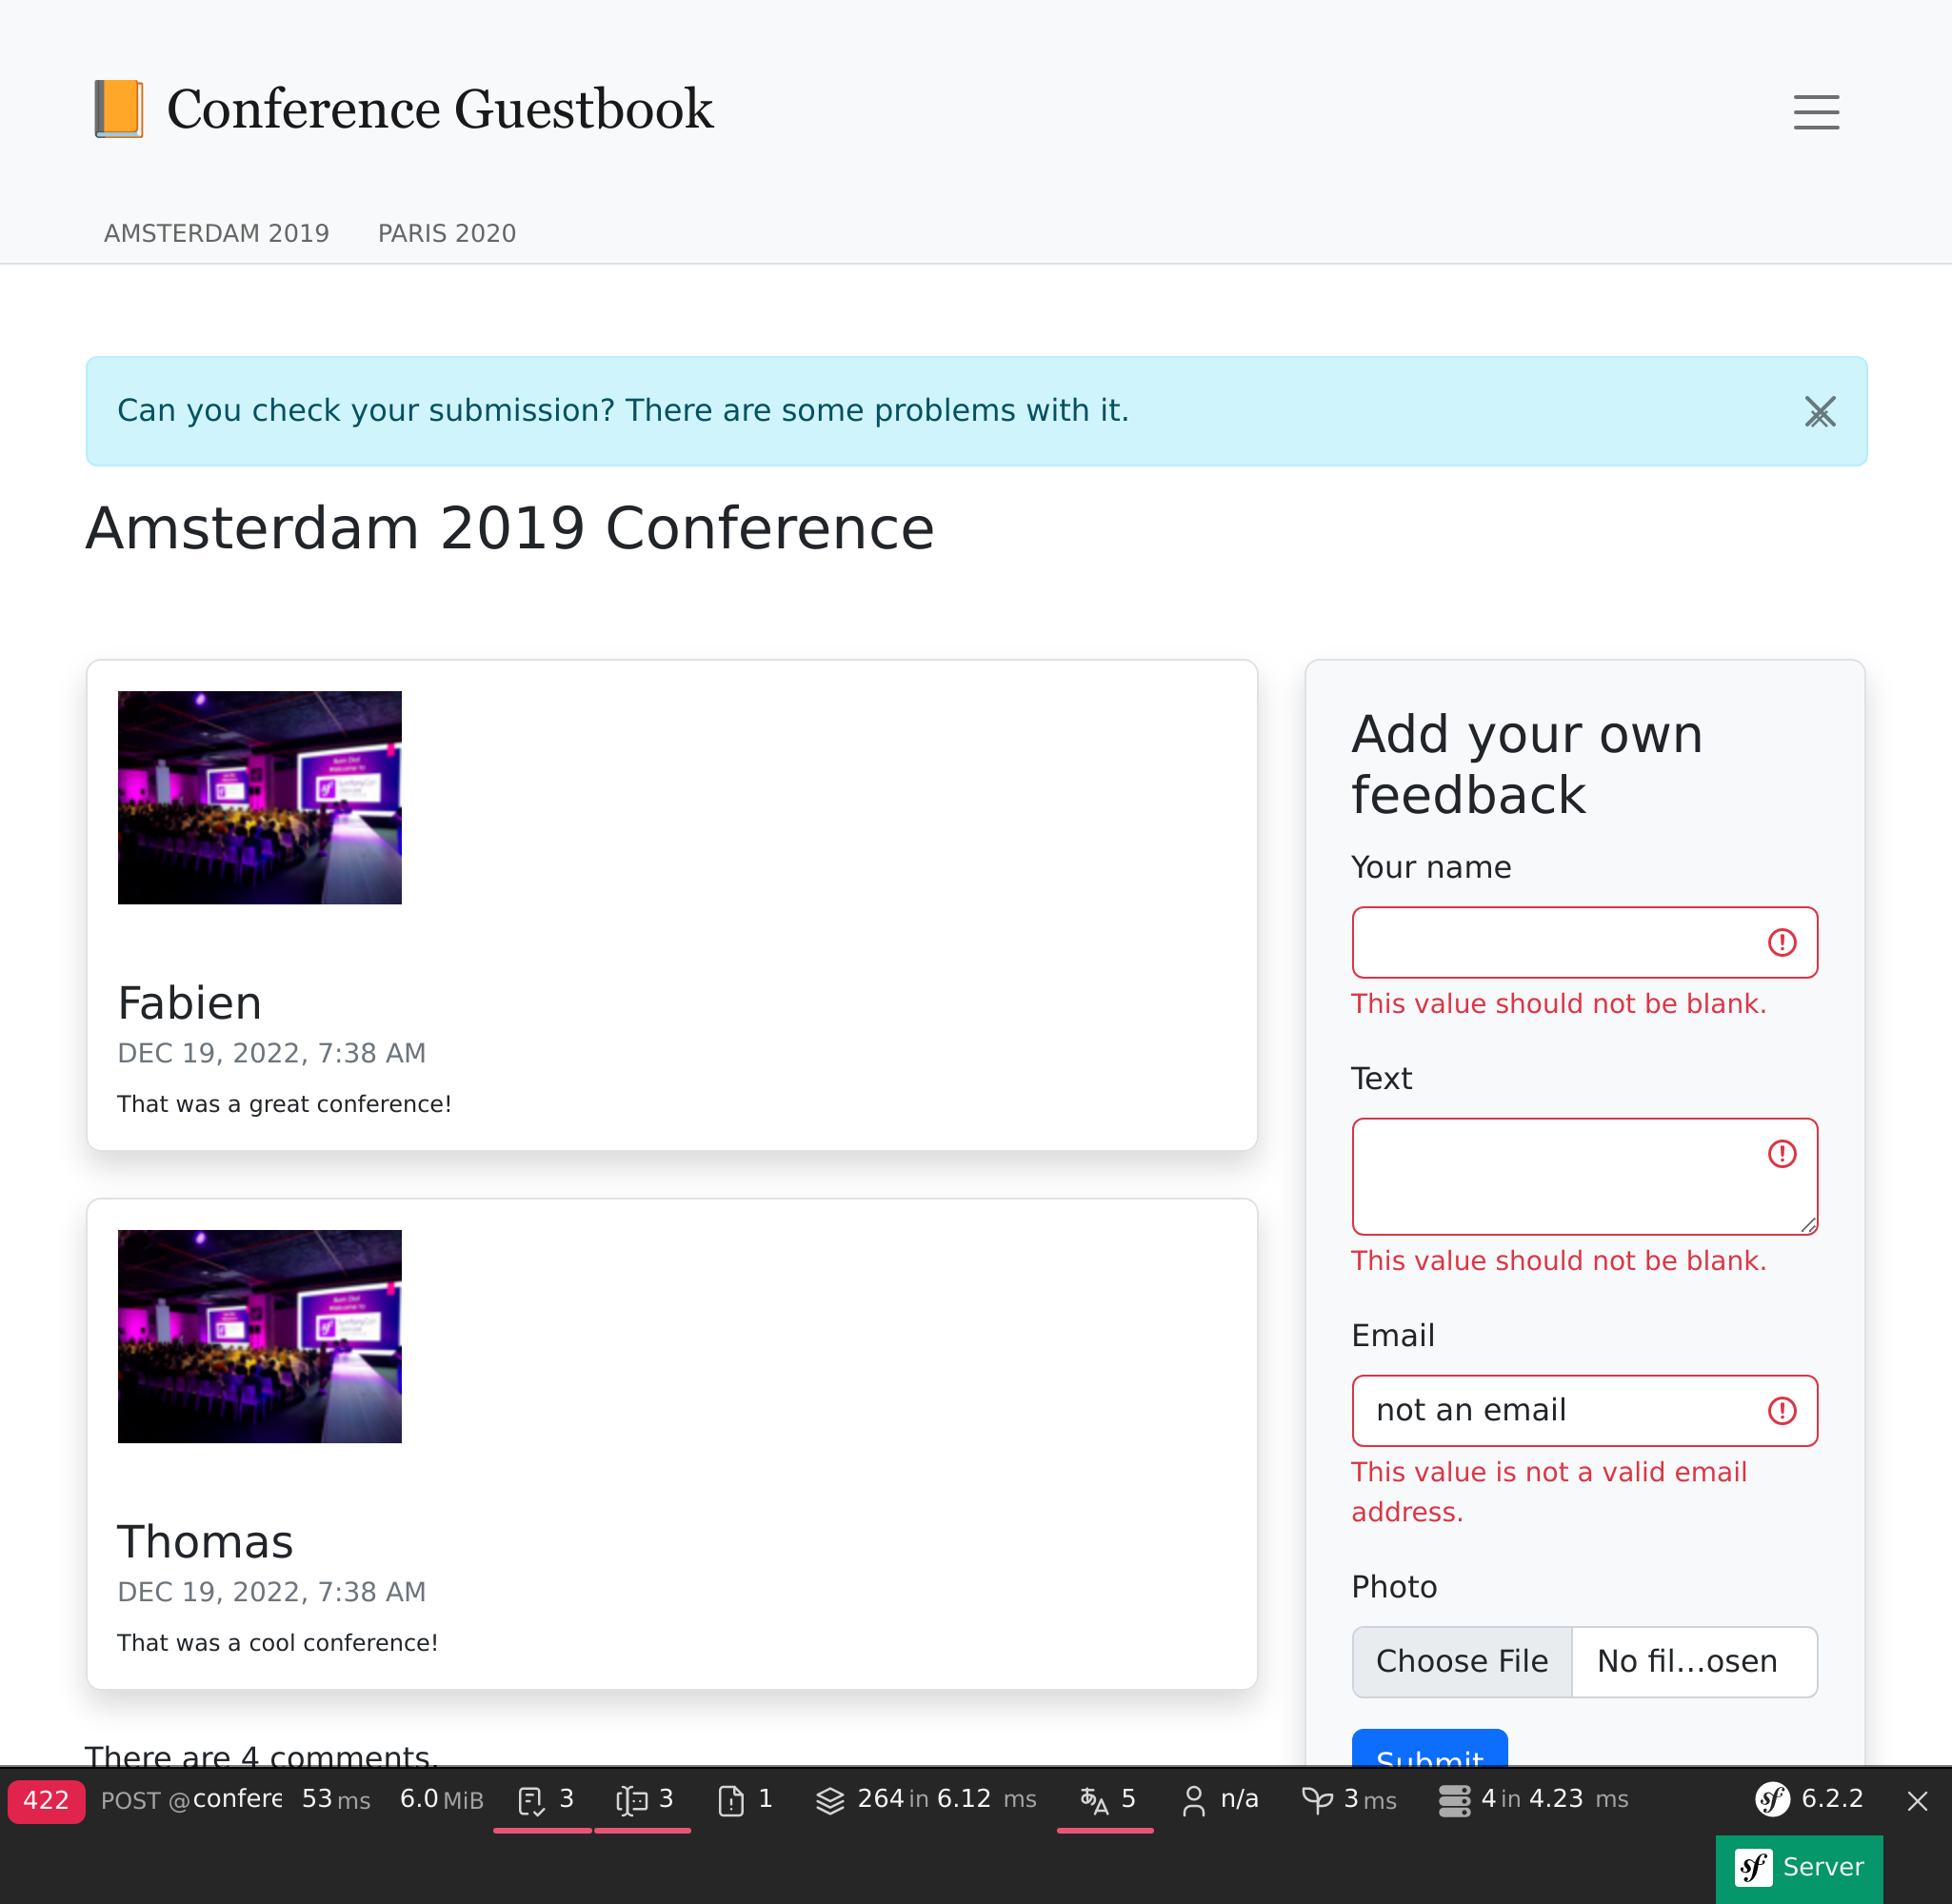Click the Email input field
Screen dimensions: 1952x1904
coord(1584,1411)
